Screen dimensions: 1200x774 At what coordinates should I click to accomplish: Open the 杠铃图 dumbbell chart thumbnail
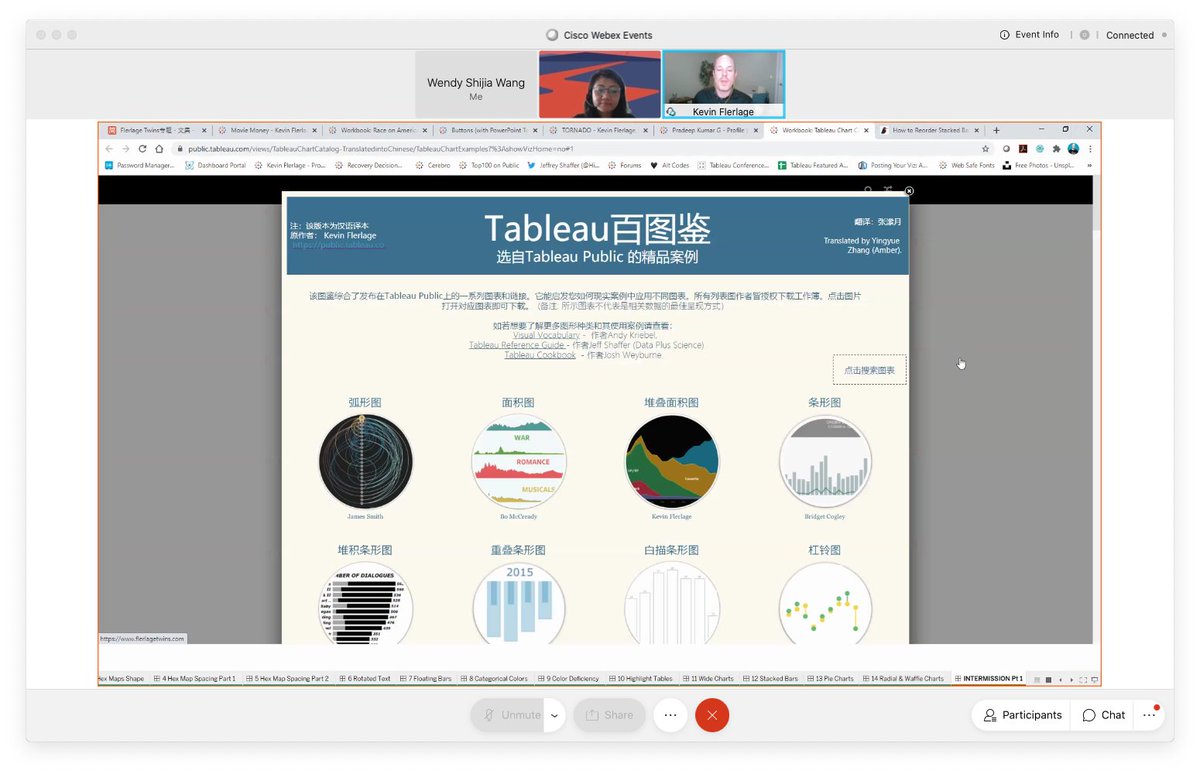tap(825, 603)
